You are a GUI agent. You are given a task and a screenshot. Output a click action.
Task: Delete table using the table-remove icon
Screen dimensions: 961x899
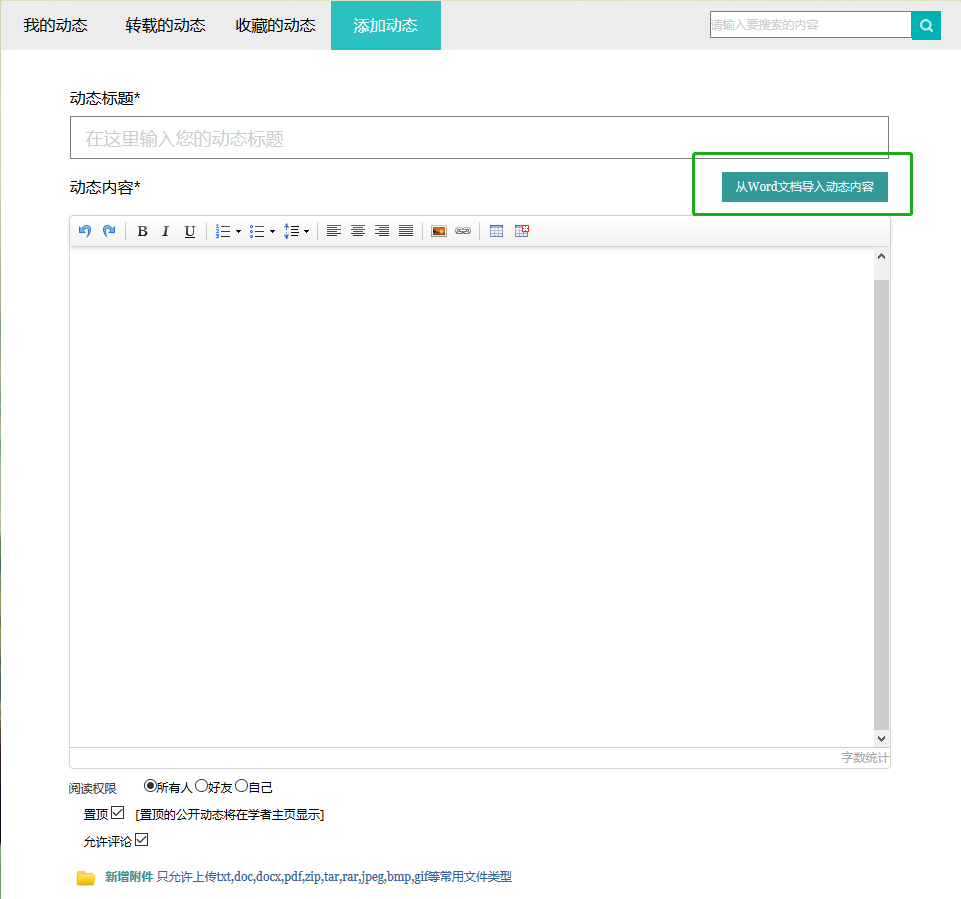522,231
